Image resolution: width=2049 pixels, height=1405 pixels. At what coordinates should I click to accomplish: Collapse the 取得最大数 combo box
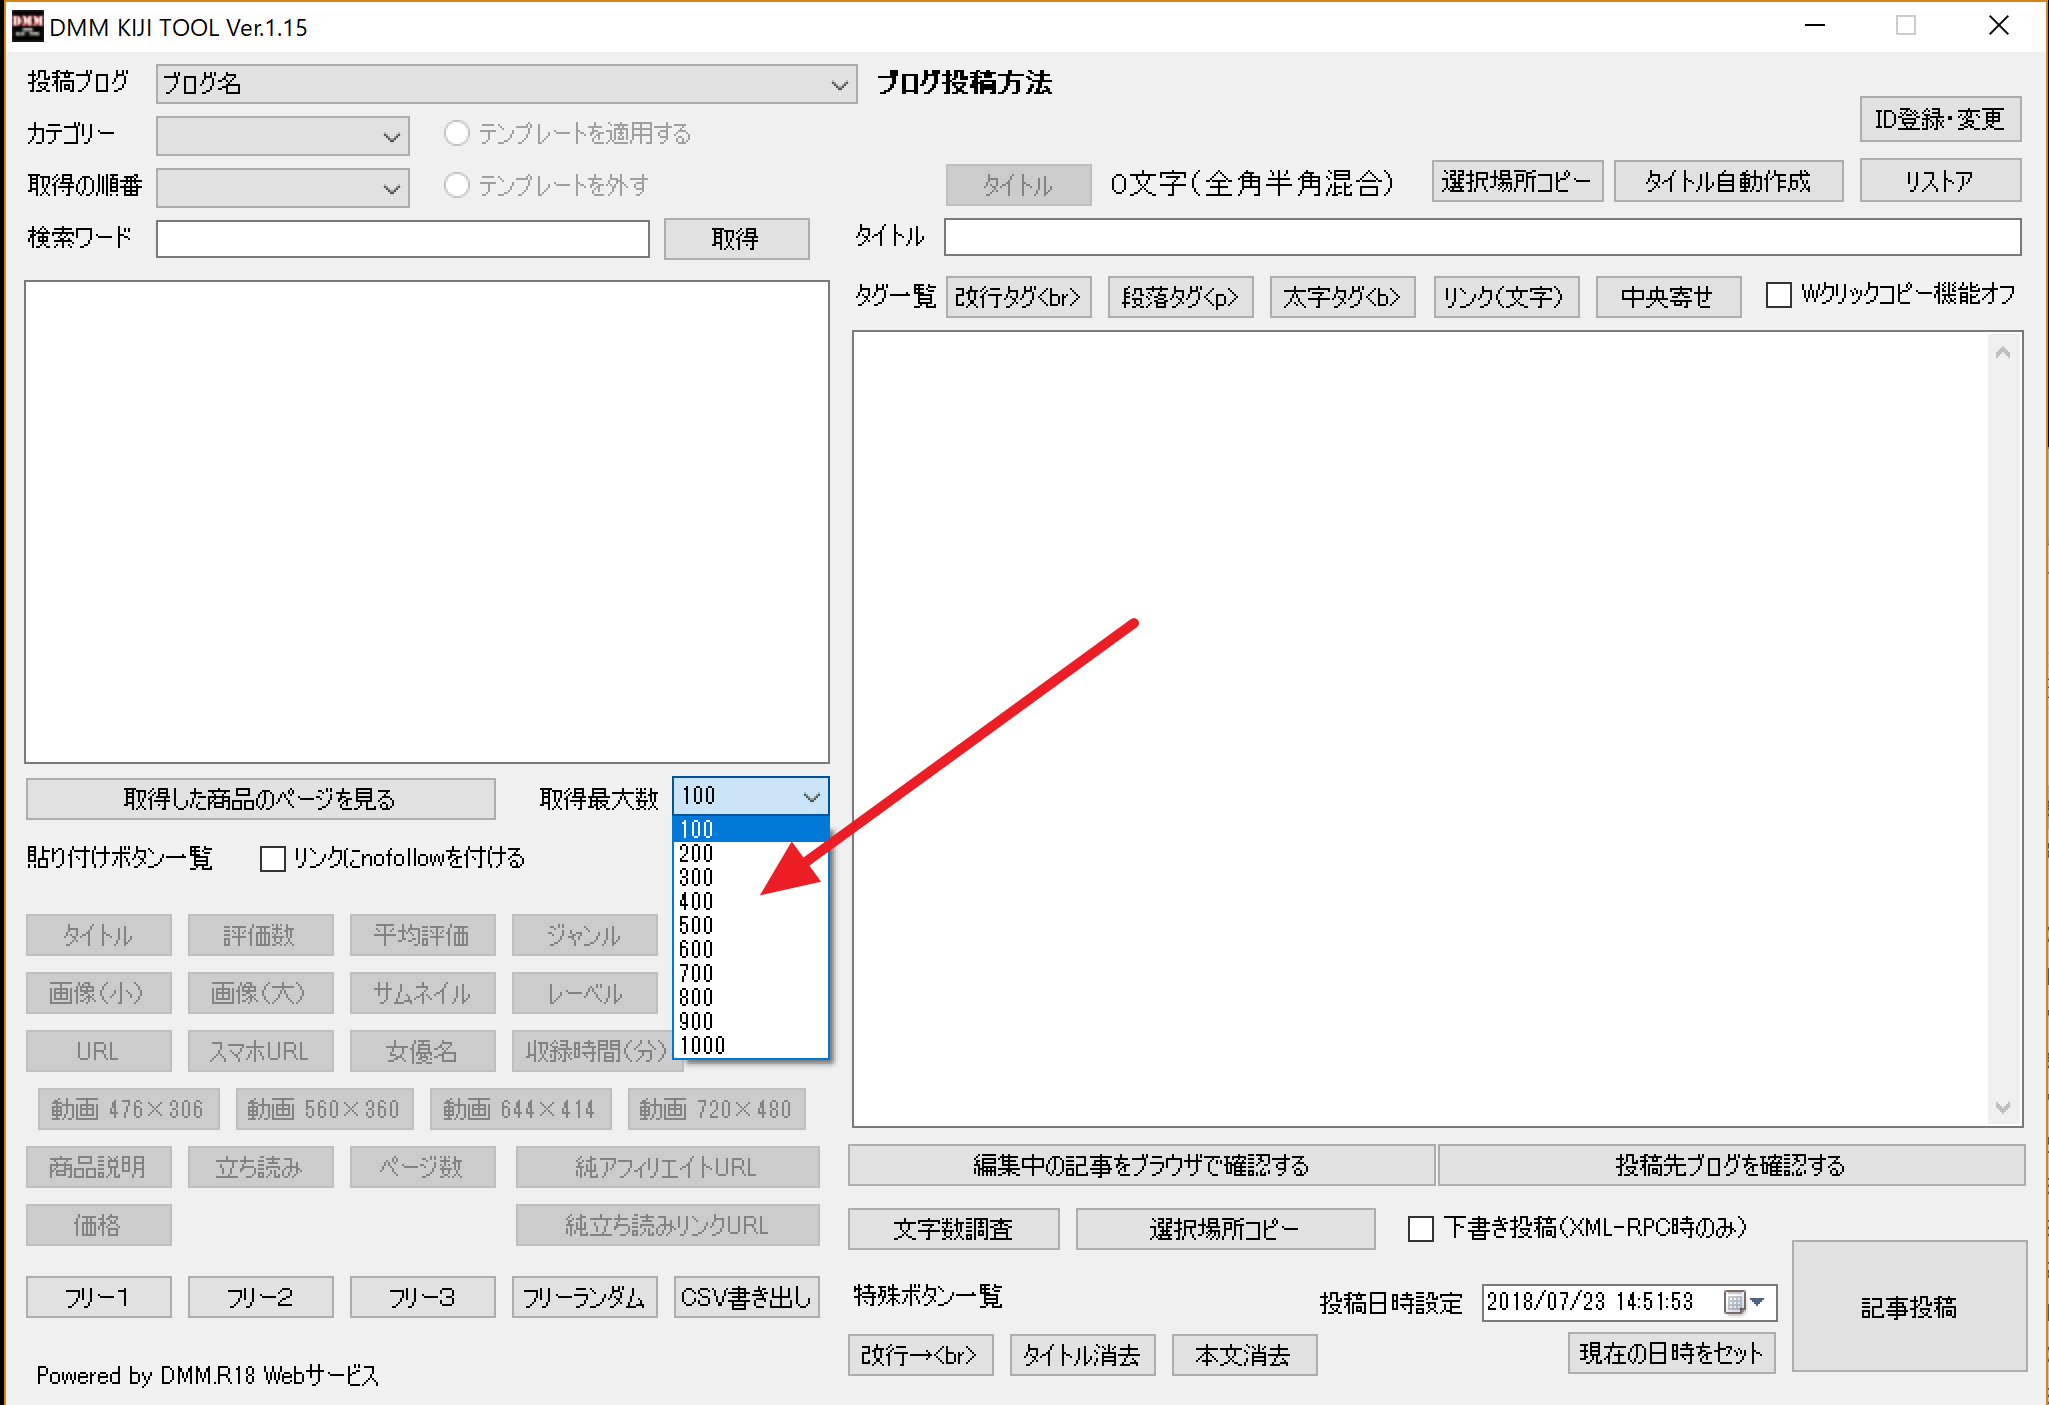coord(811,797)
